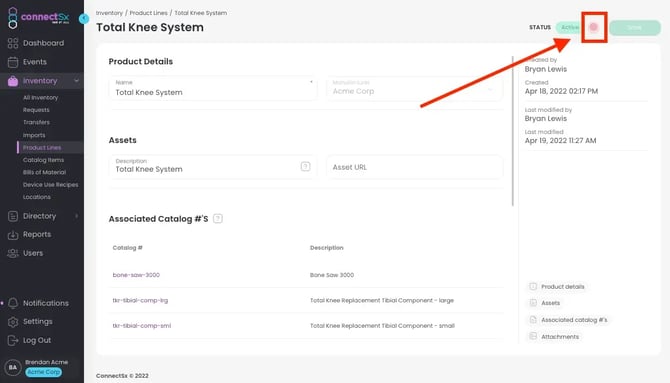Viewport: 670px width, 383px height.
Task: Open the tkr-tibial-comp-sml catalog link
Action: tap(142, 326)
